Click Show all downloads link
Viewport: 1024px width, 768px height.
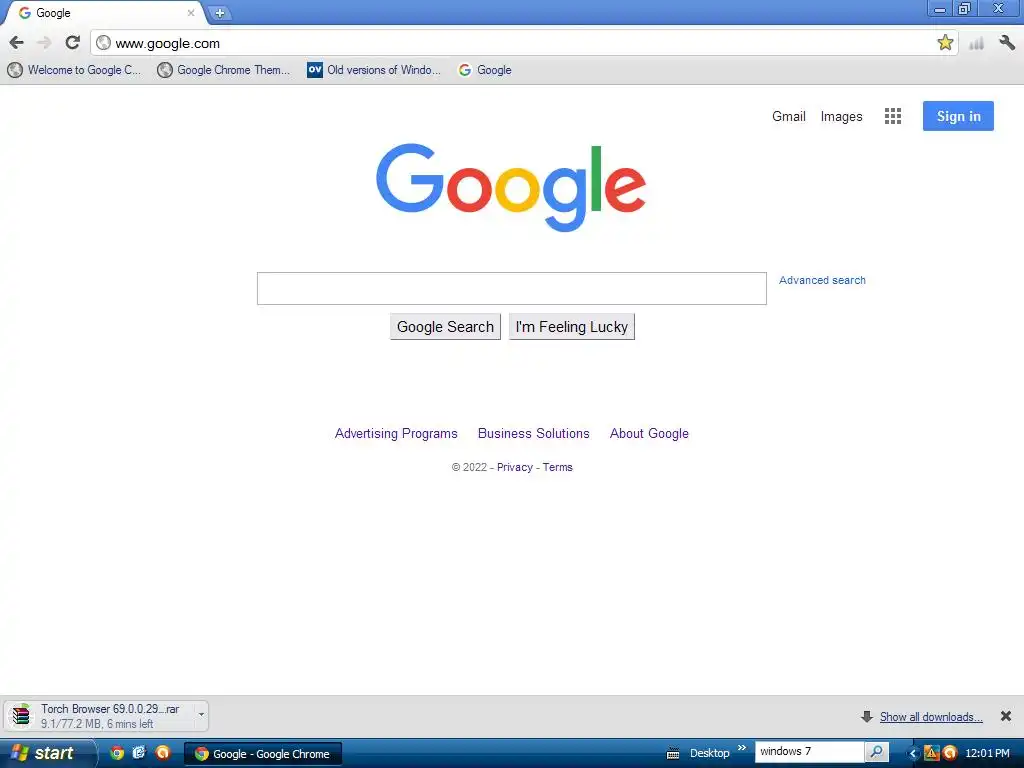pos(931,716)
